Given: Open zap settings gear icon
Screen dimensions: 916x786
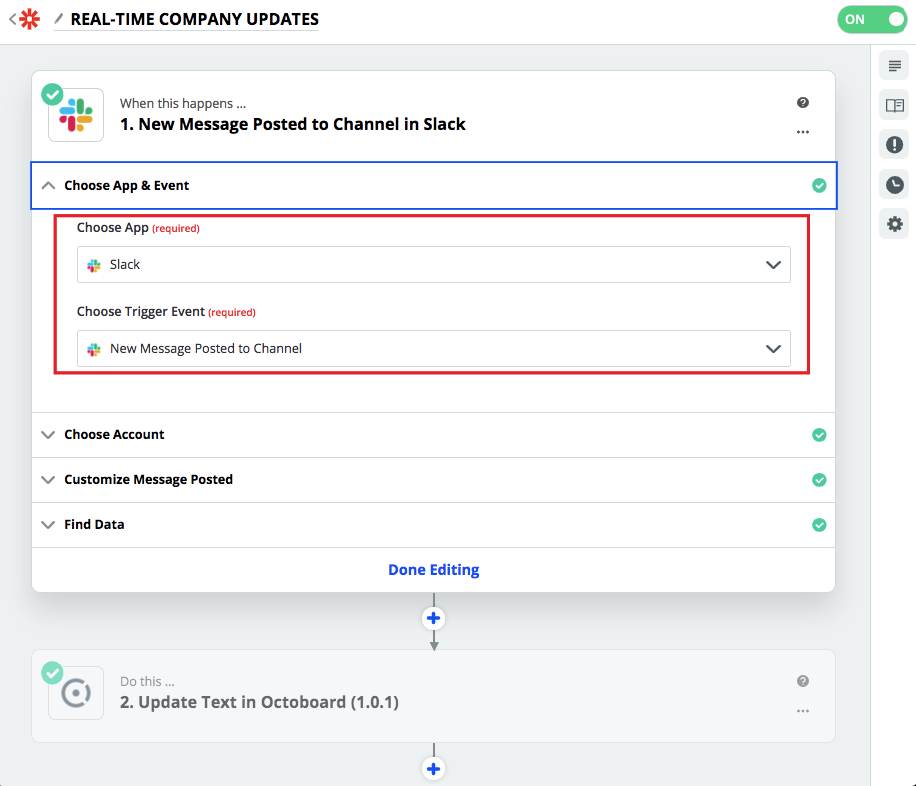Looking at the screenshot, I should click(894, 224).
